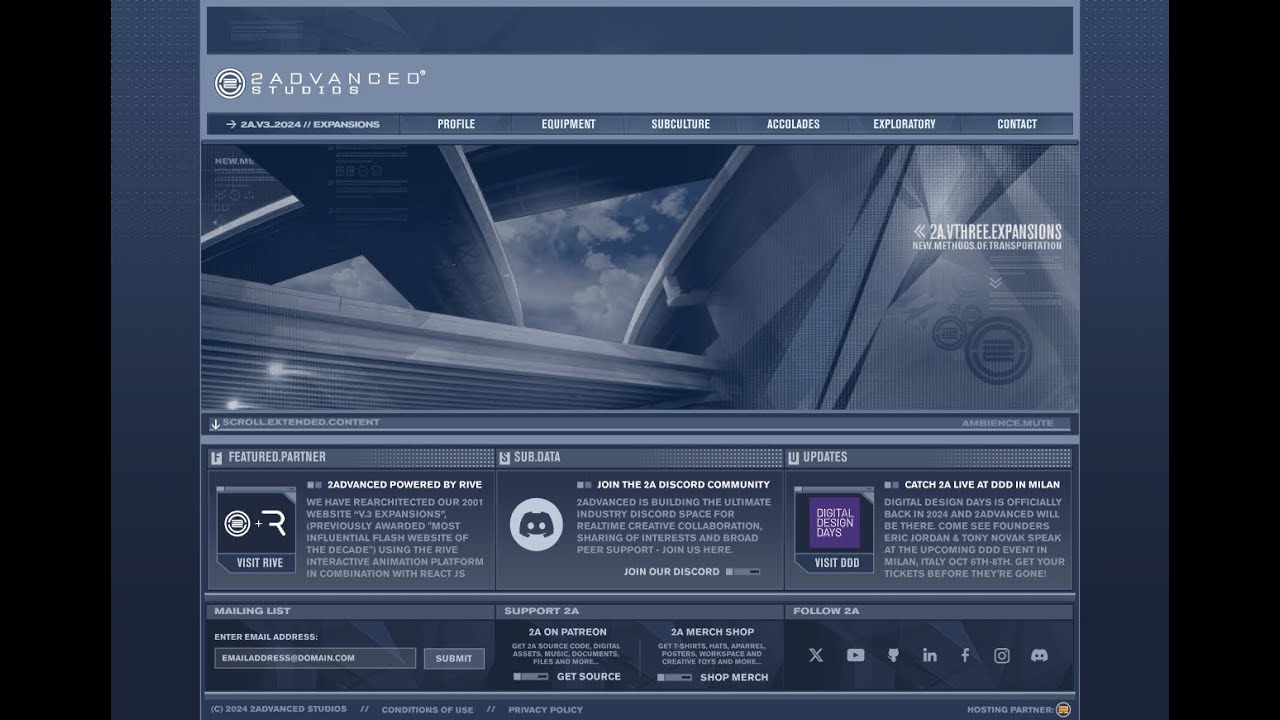Click the Sub.Data 'S' badge icon
This screenshot has height=720, width=1280.
[504, 458]
